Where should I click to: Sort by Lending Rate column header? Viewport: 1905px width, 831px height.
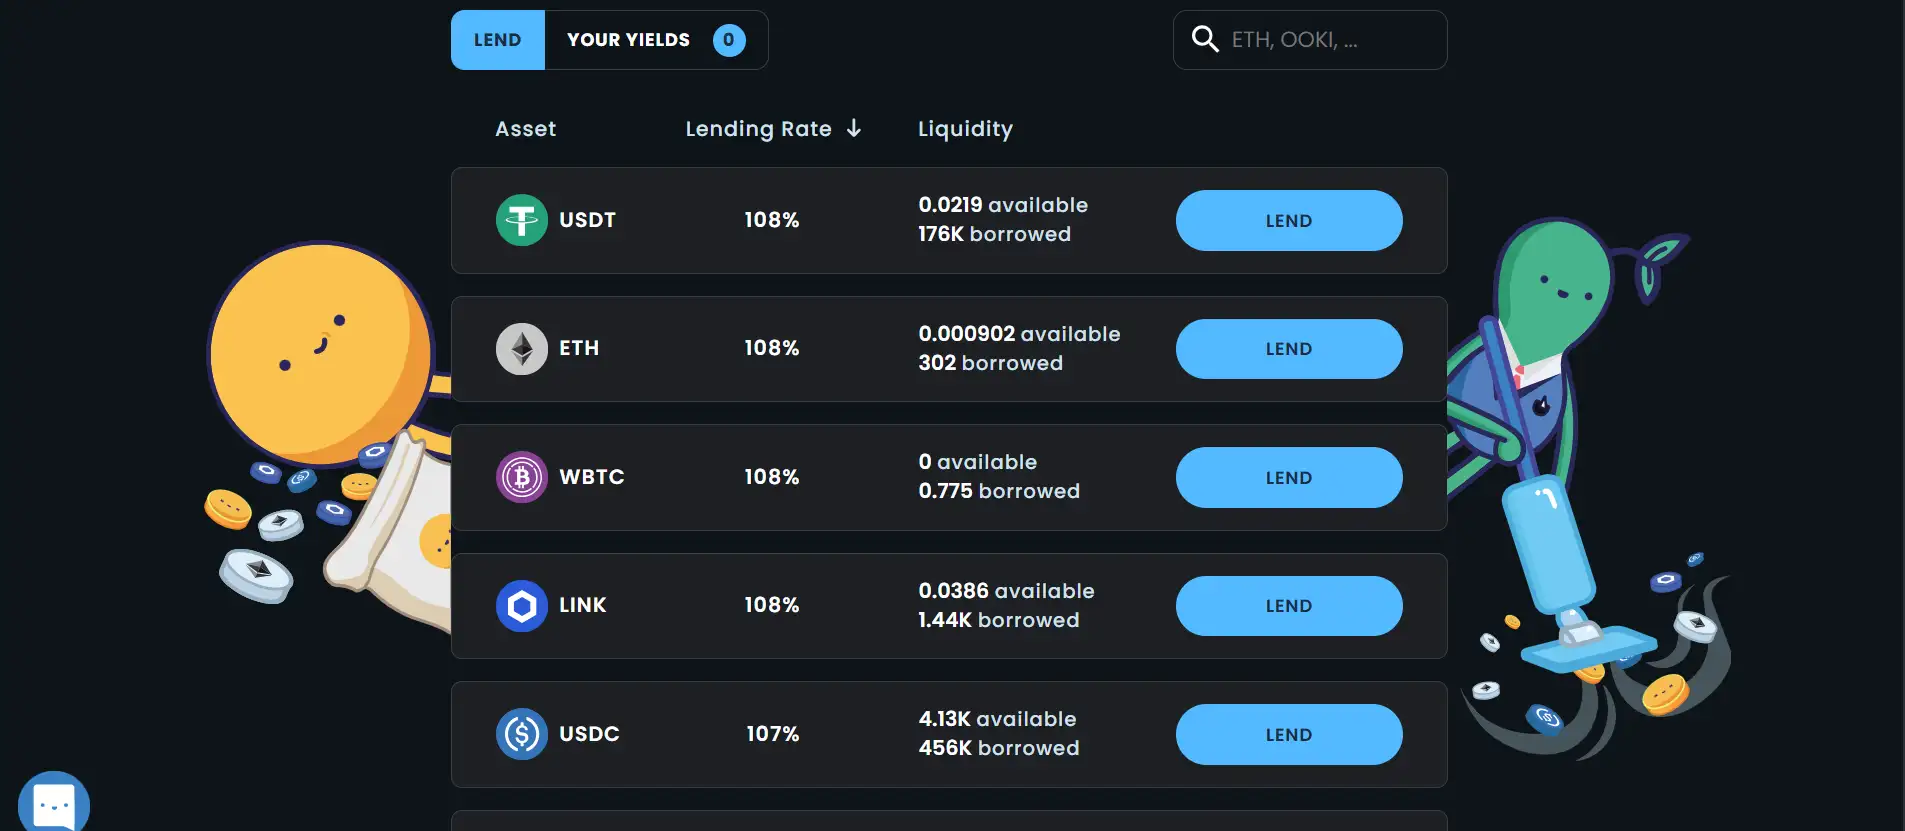tap(758, 129)
